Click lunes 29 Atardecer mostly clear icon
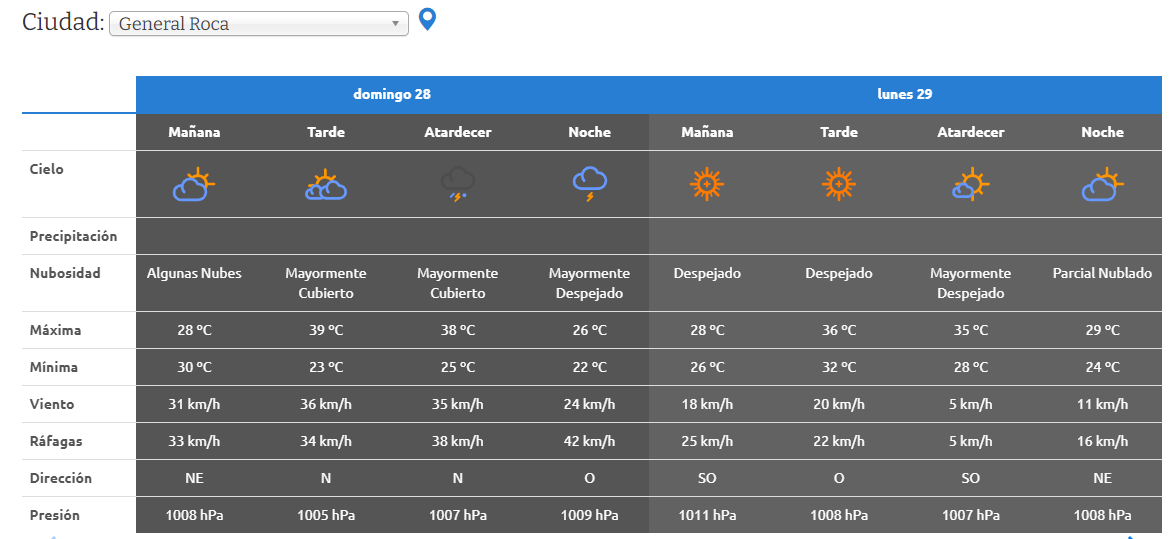This screenshot has height=539, width=1169. click(x=971, y=184)
